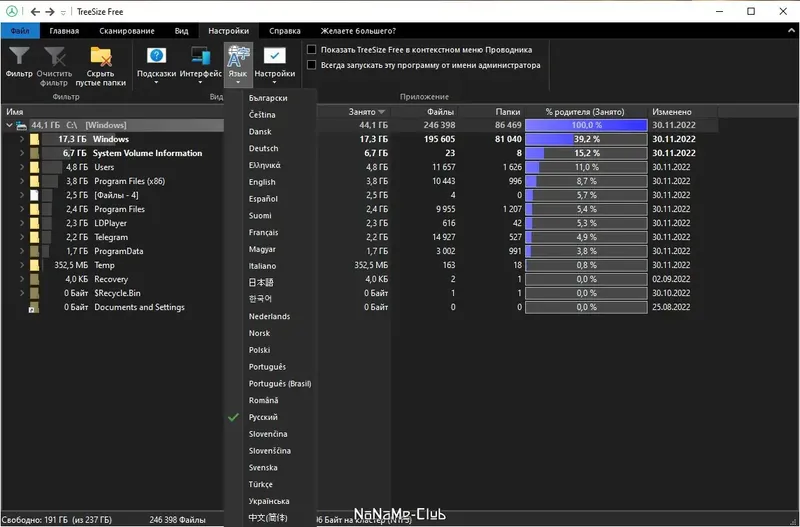Click Скрыть пустые папки folder icon

101,56
